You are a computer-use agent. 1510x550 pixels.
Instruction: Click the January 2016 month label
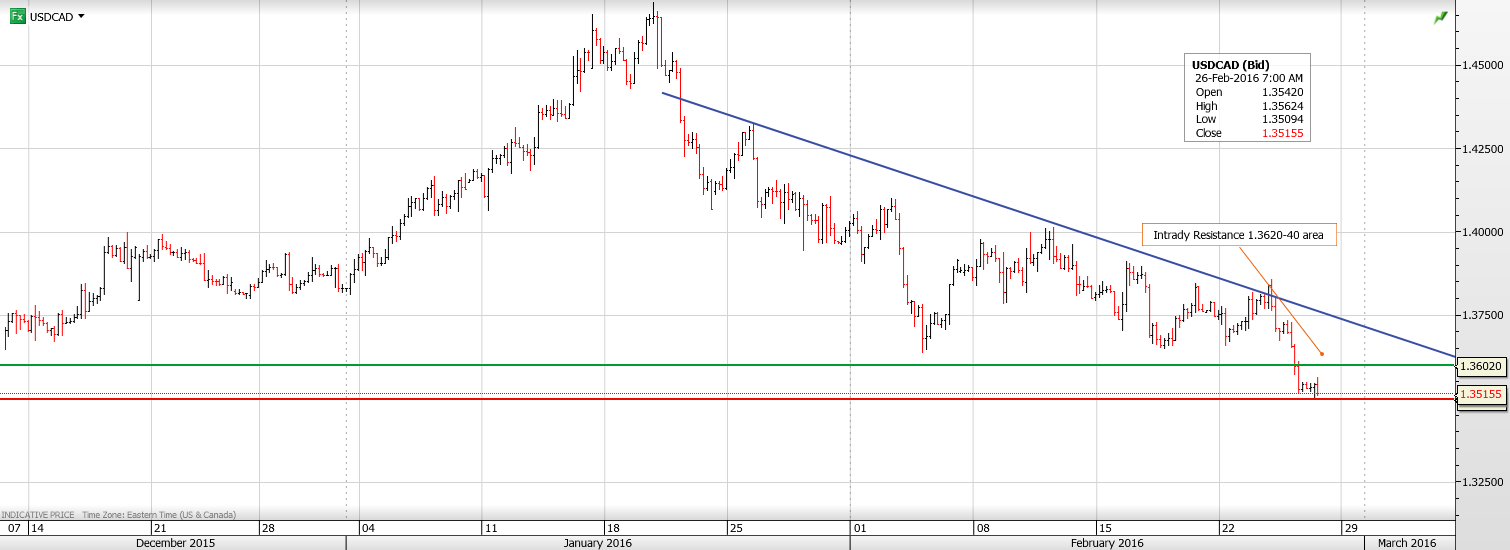pos(597,543)
